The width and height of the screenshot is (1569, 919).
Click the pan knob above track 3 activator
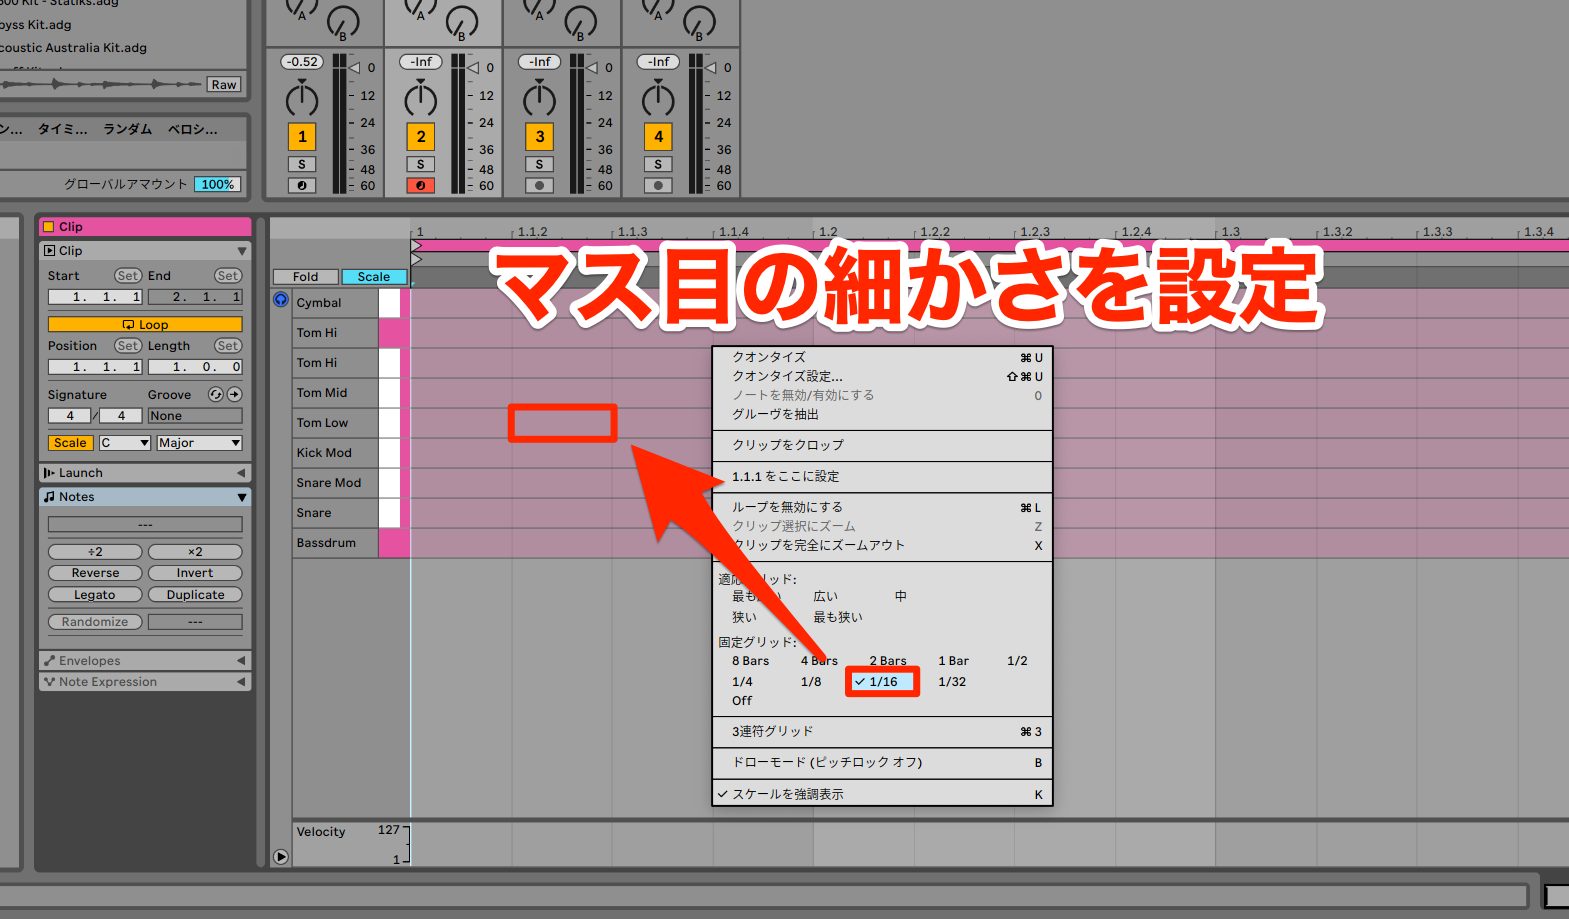539,100
